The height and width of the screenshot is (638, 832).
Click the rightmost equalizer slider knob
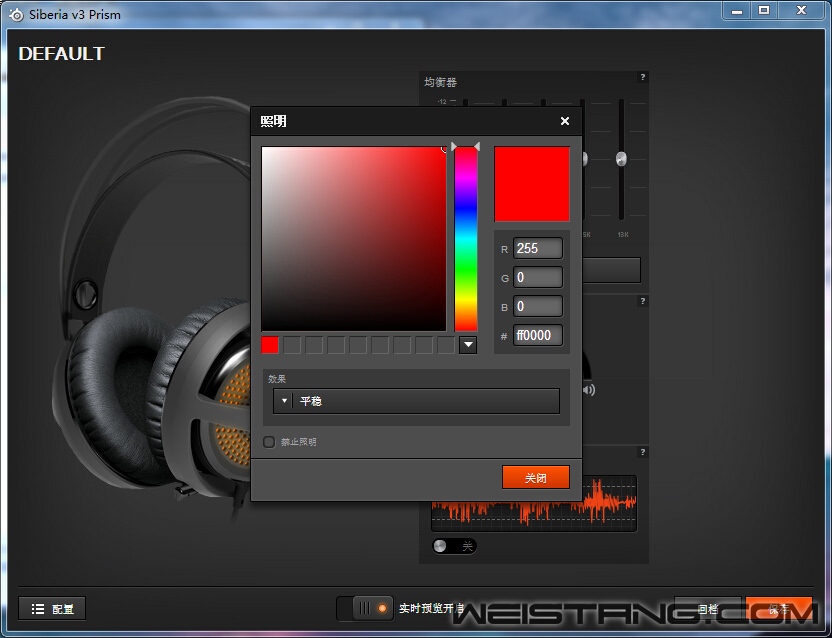621,158
